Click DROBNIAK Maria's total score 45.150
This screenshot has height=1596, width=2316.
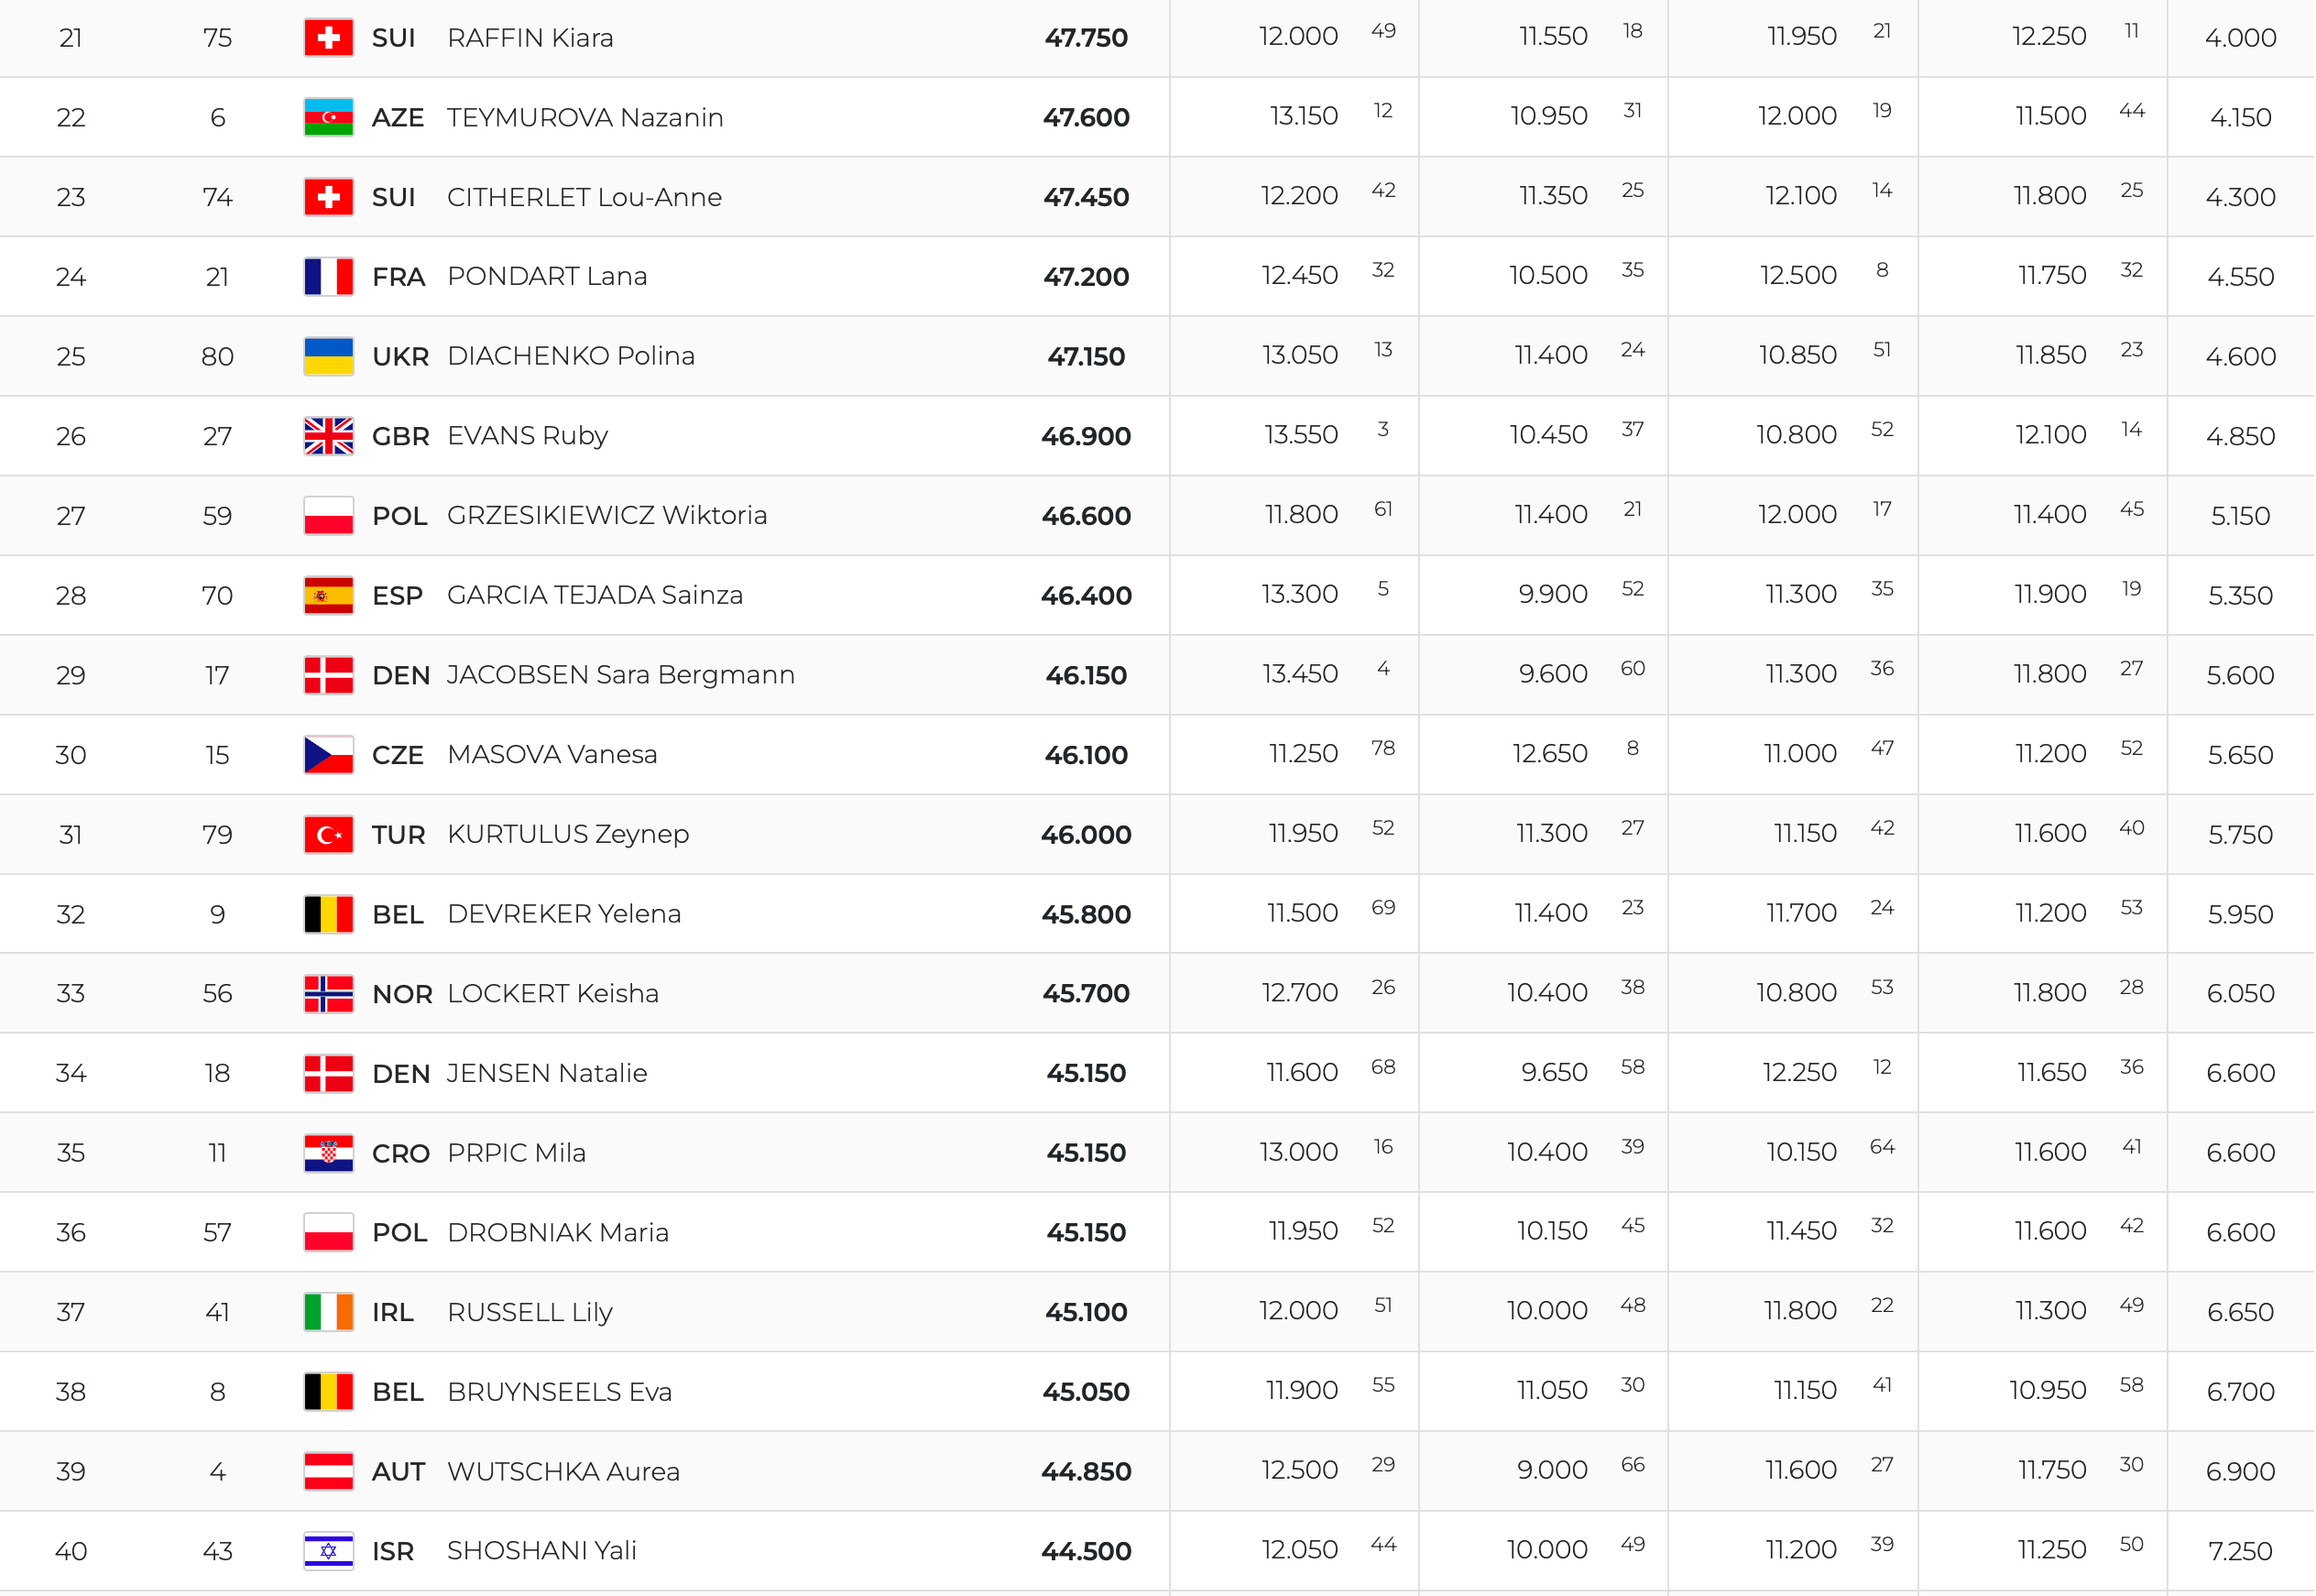[1086, 1232]
